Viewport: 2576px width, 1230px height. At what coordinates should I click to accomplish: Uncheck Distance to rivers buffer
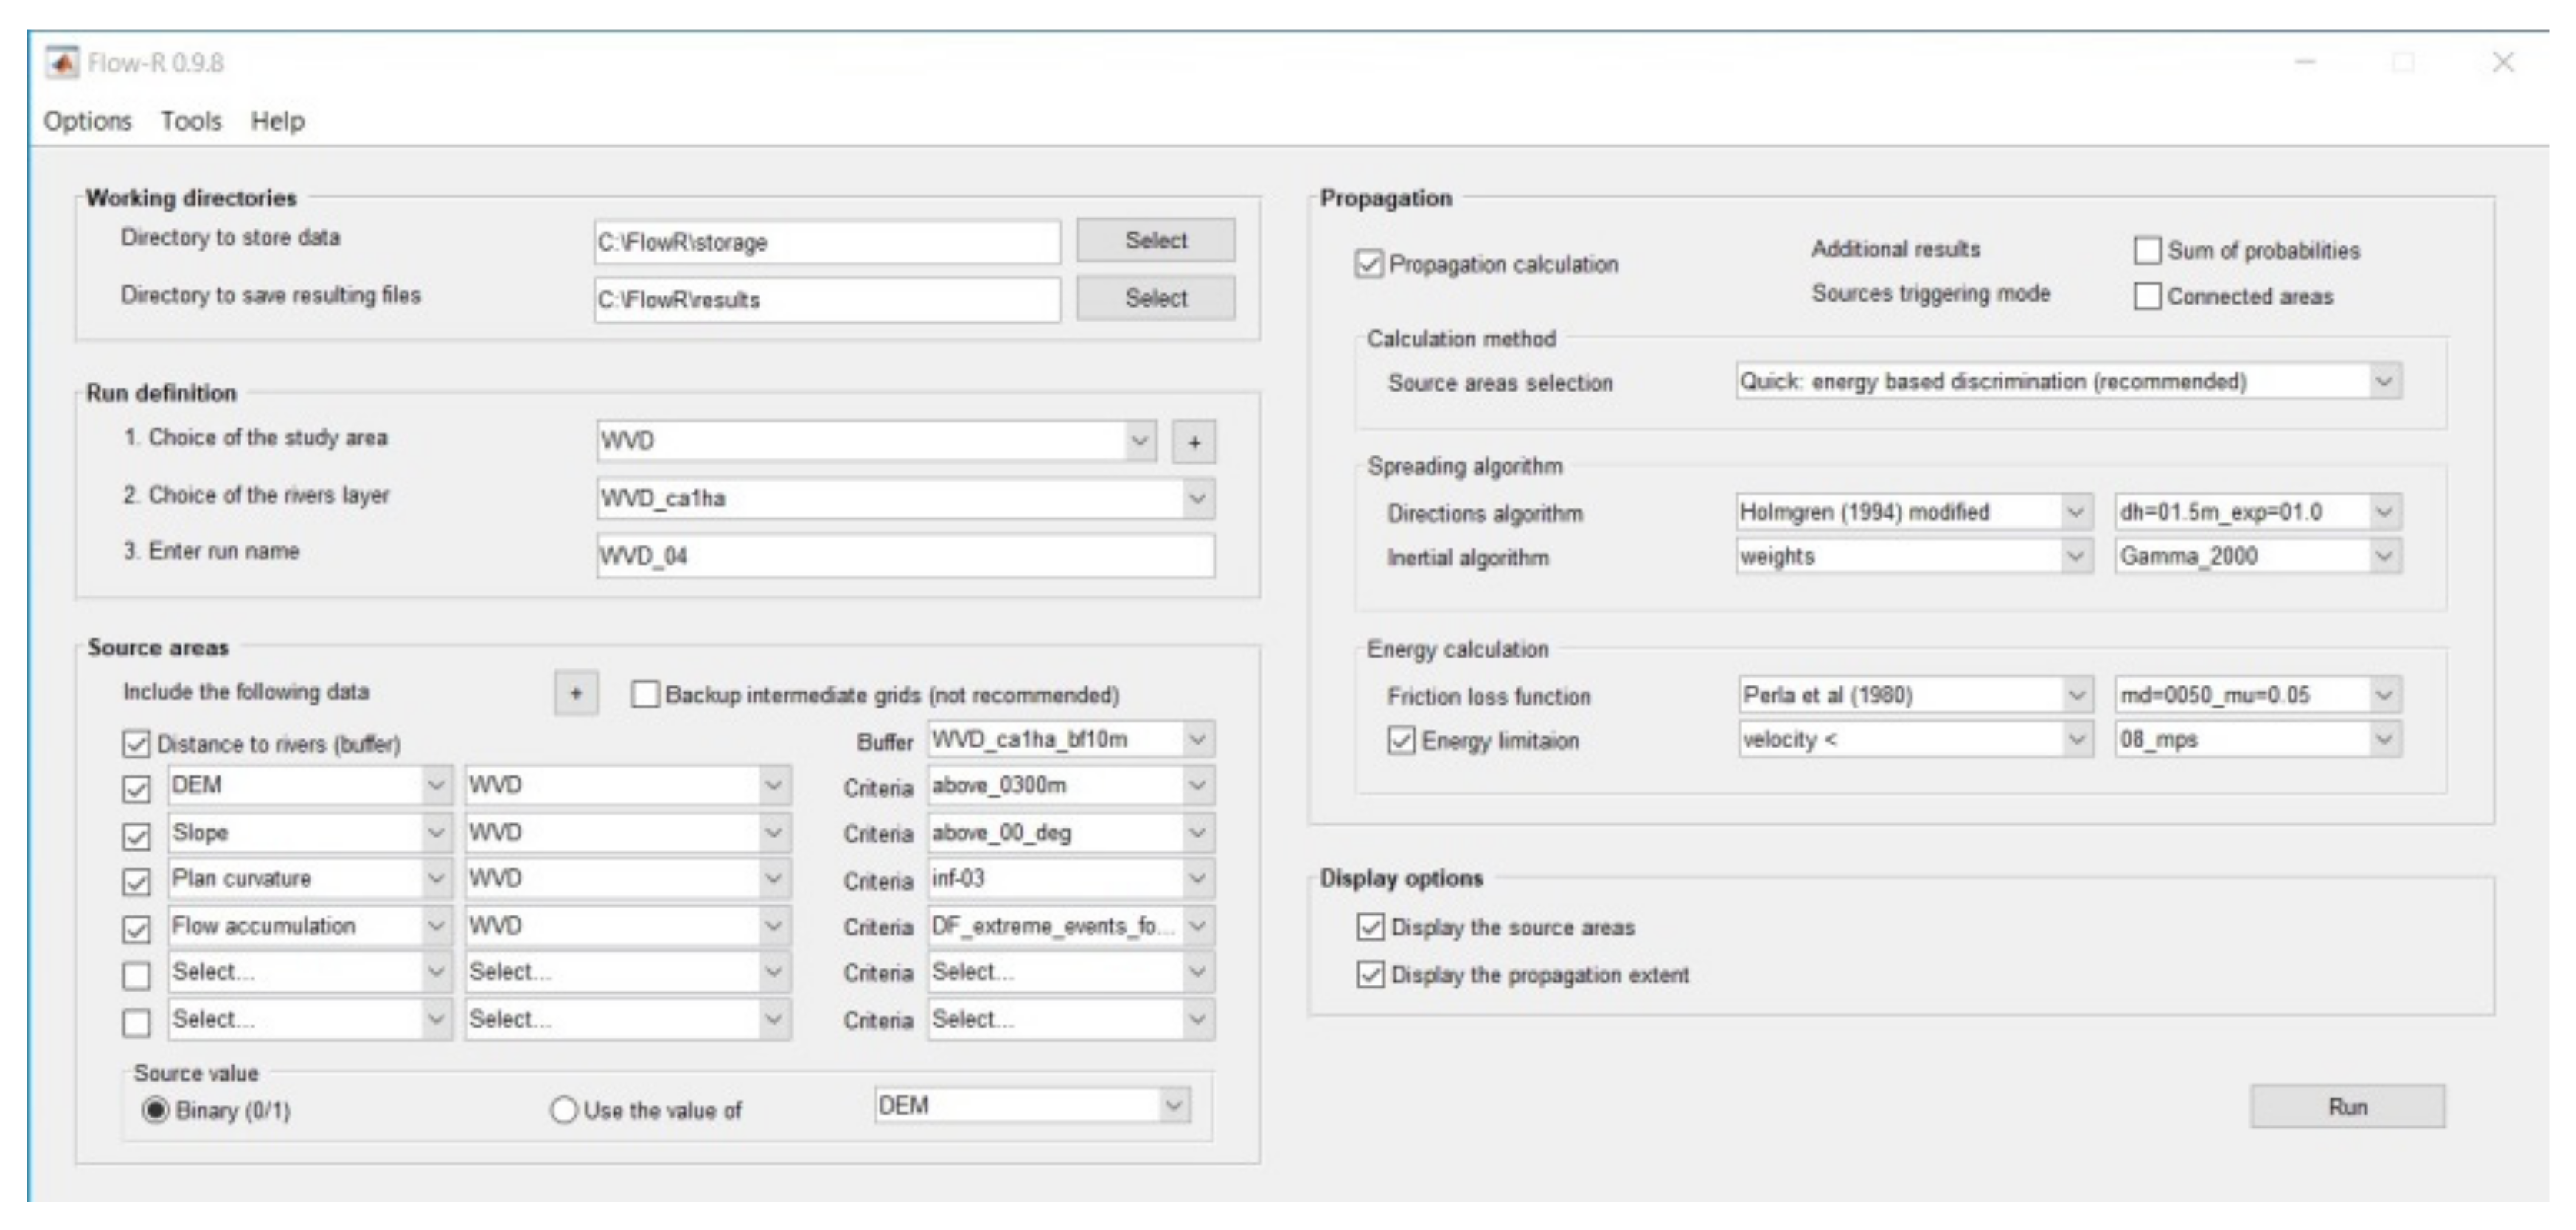tap(136, 744)
